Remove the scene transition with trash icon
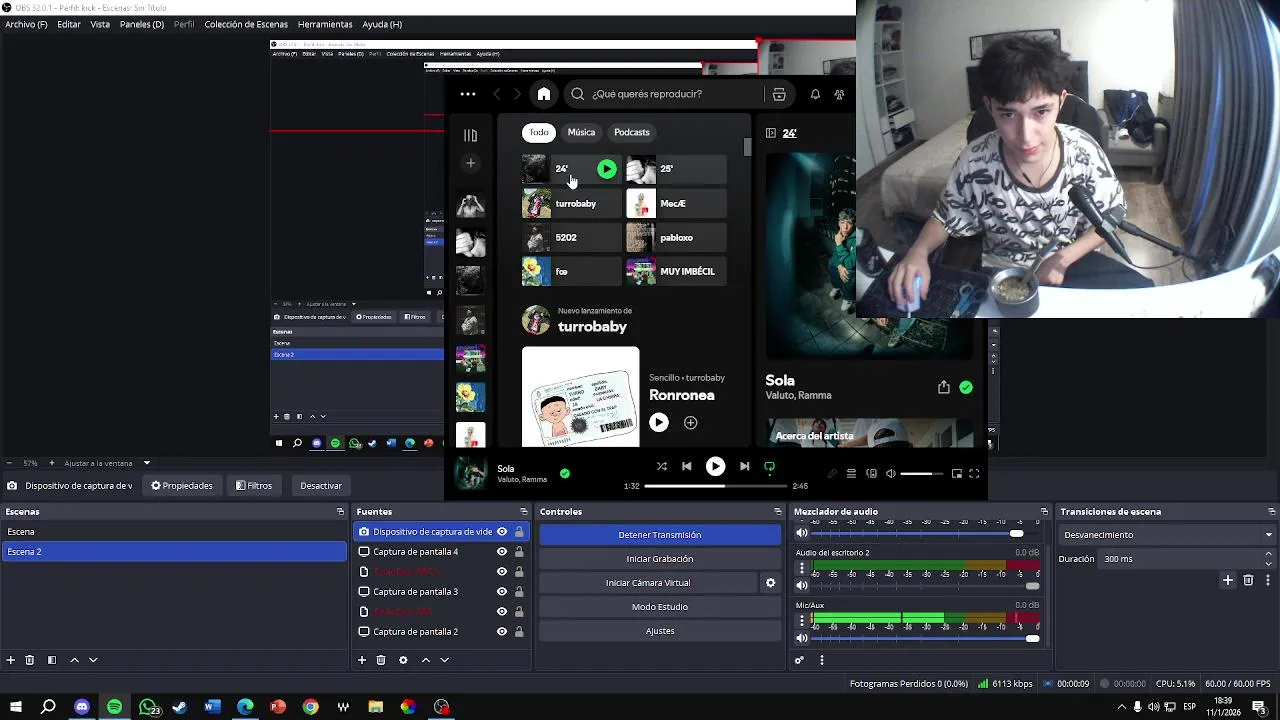Viewport: 1280px width, 720px height. pos(1248,580)
